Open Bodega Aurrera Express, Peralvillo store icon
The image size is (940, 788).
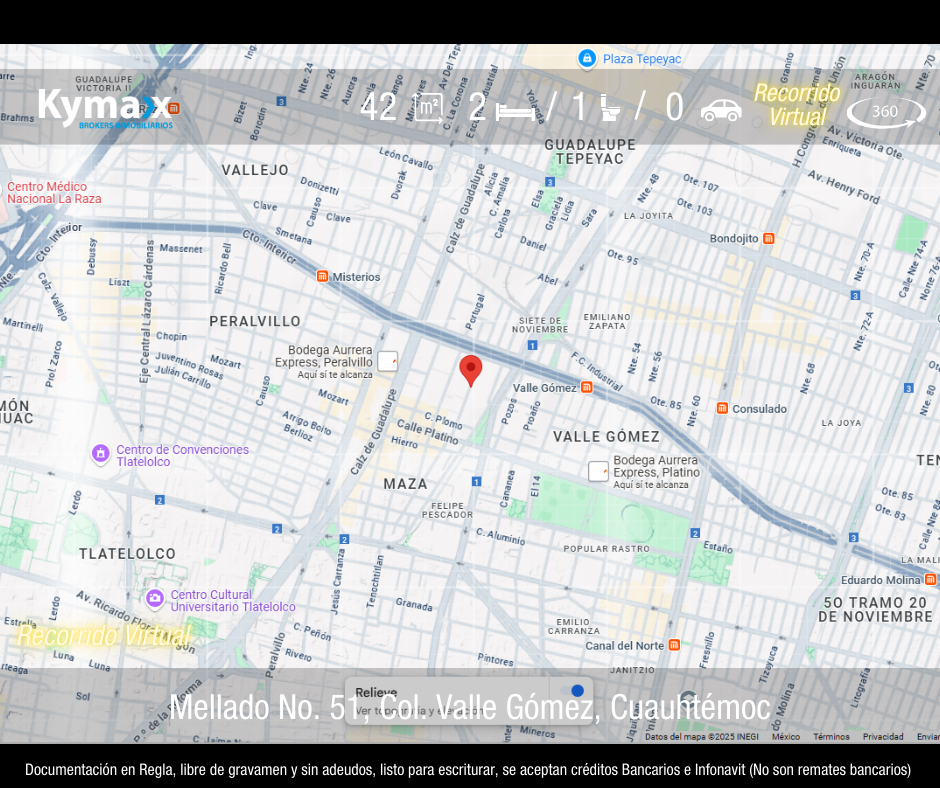[387, 361]
